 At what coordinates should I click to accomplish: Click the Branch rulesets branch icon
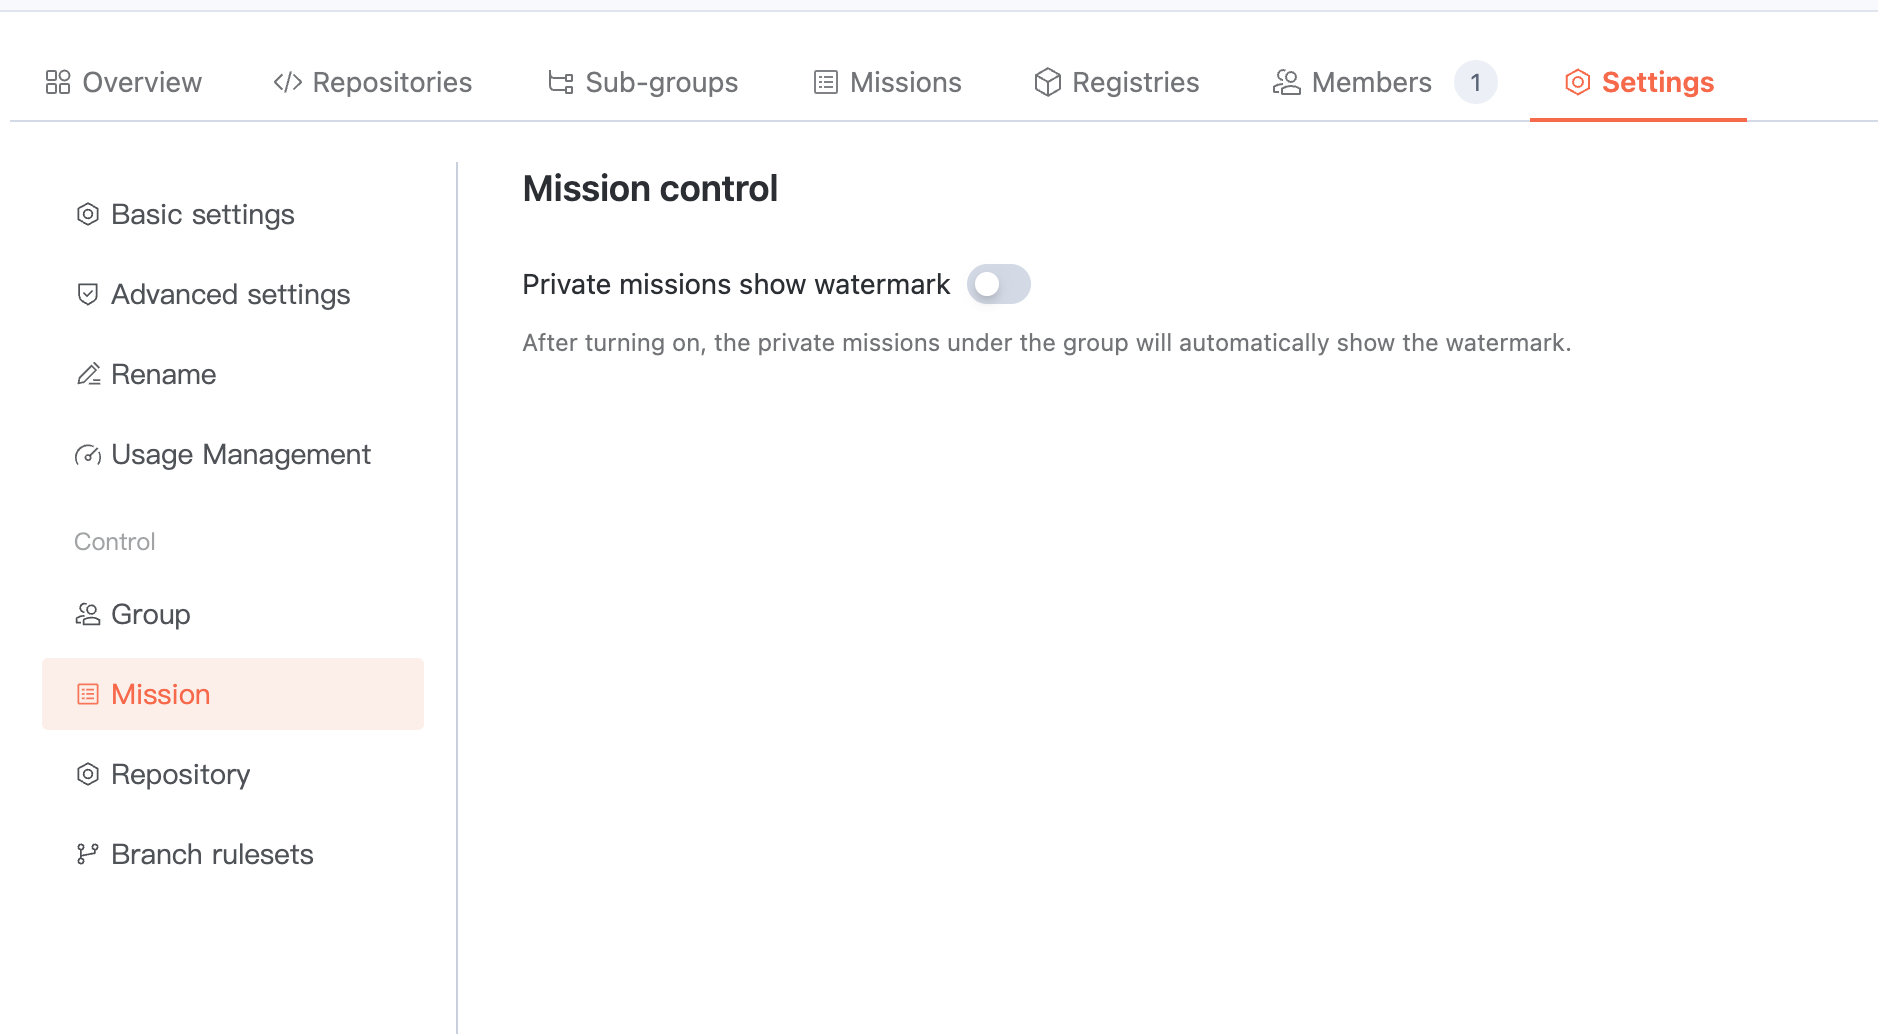(88, 854)
